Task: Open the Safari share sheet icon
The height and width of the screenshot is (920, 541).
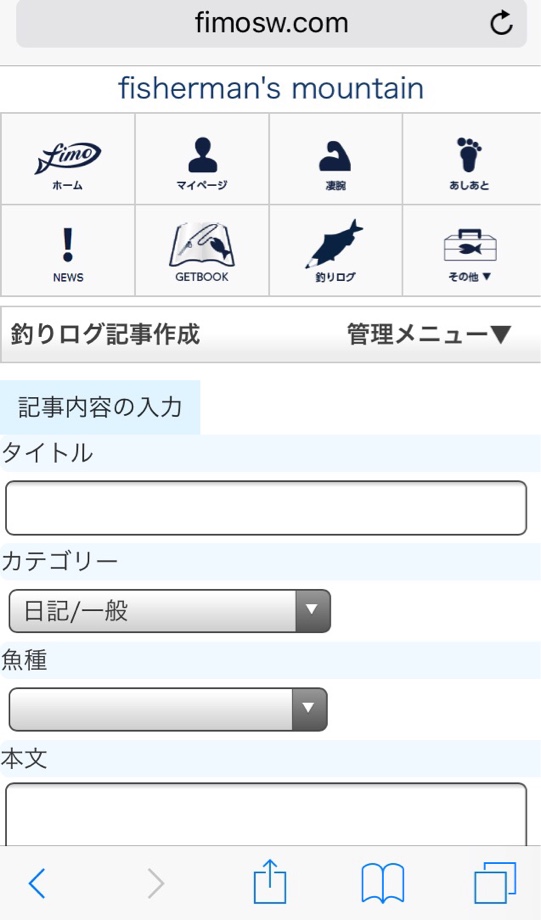Action: 270,881
